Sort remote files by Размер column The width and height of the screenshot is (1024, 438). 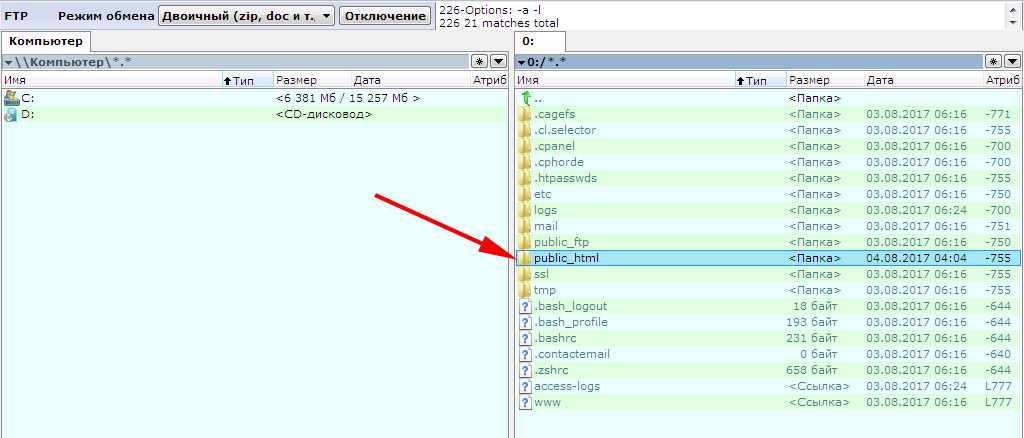(x=809, y=80)
